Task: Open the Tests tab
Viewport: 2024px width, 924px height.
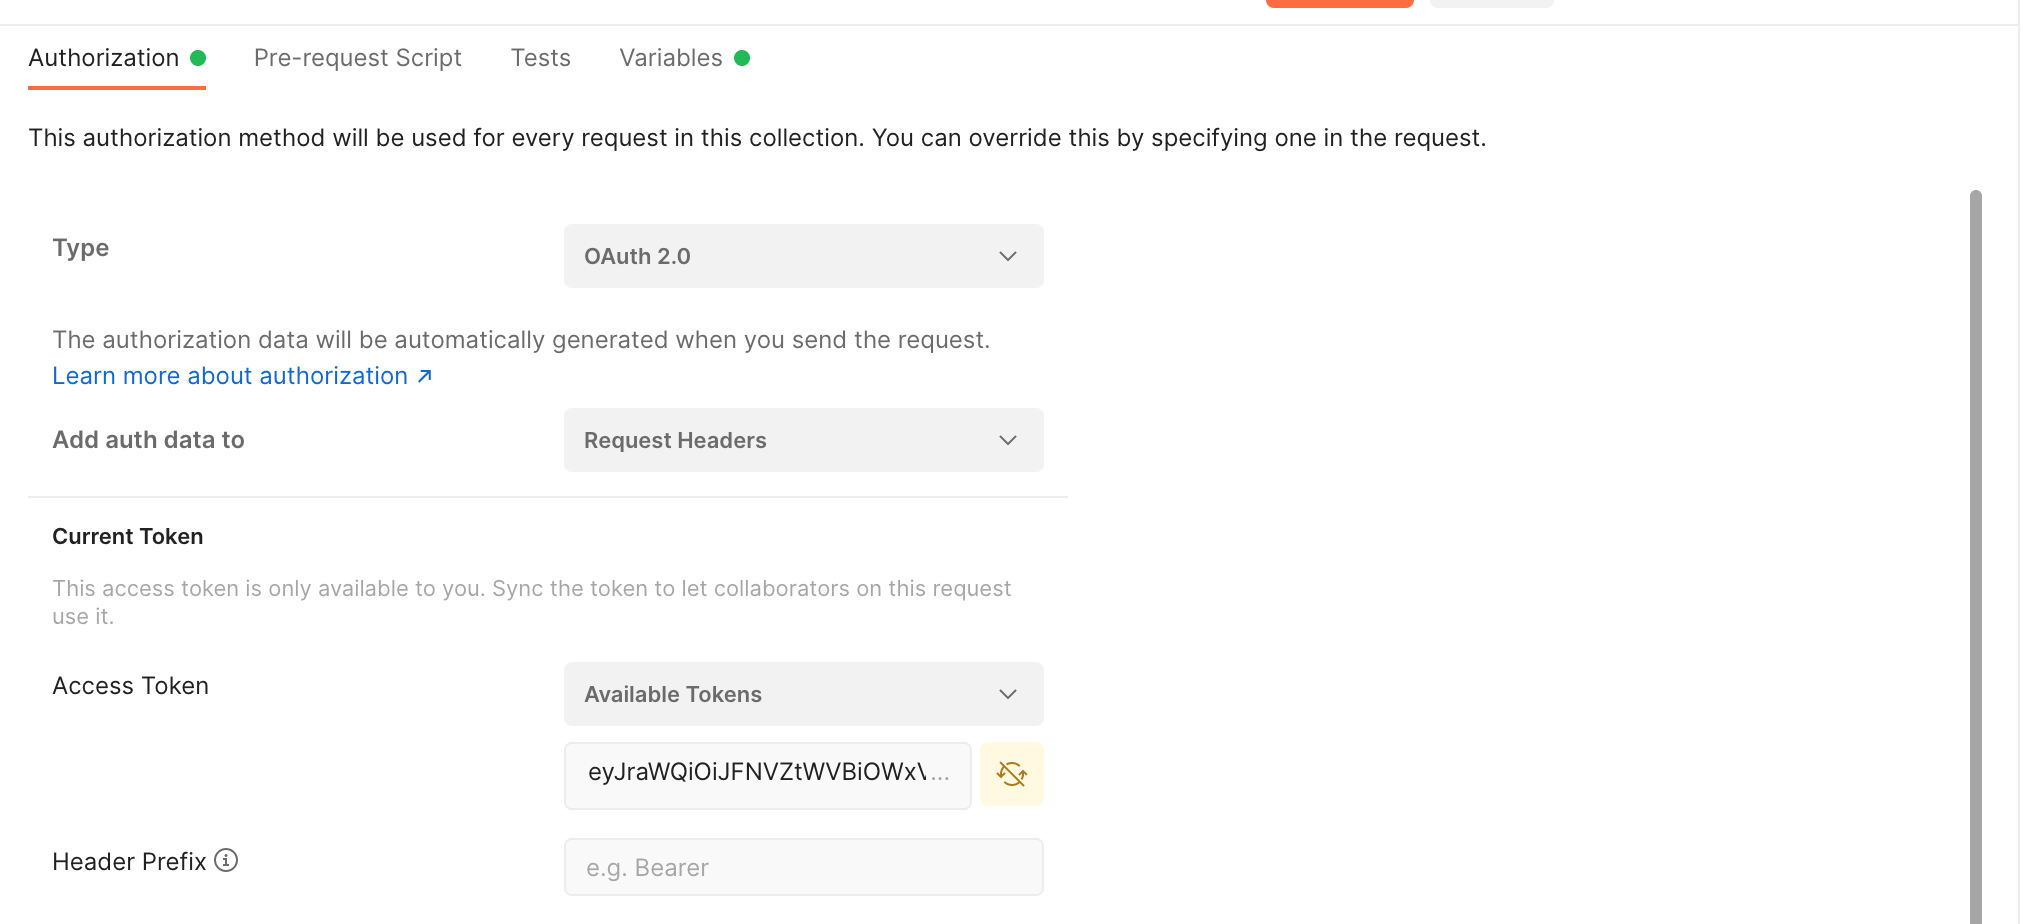Action: [540, 58]
